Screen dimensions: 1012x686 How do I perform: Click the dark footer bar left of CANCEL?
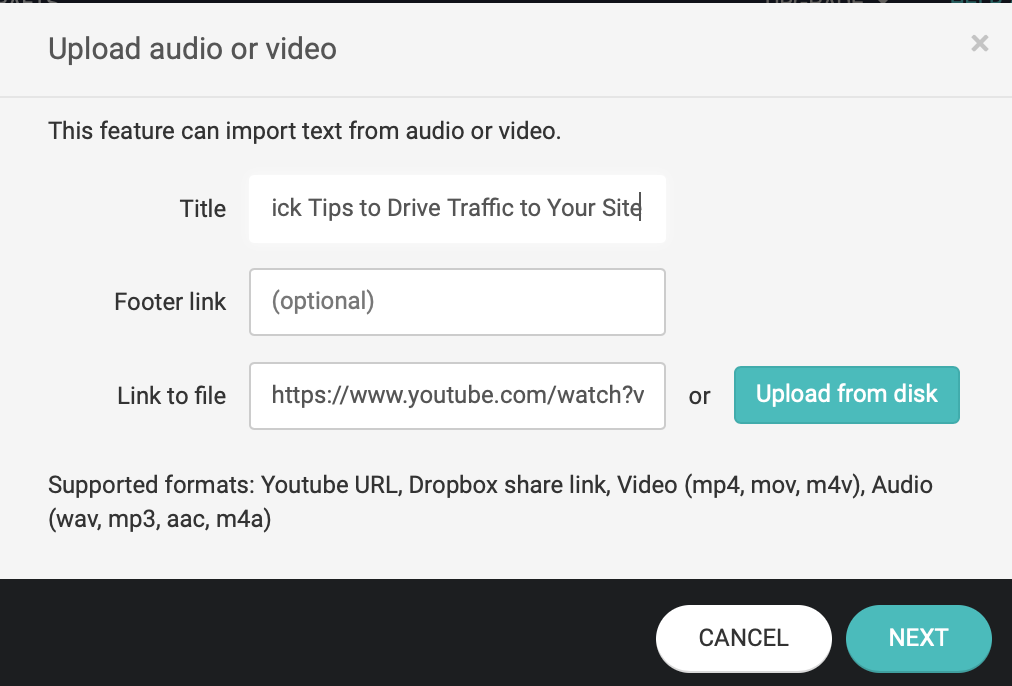click(323, 632)
